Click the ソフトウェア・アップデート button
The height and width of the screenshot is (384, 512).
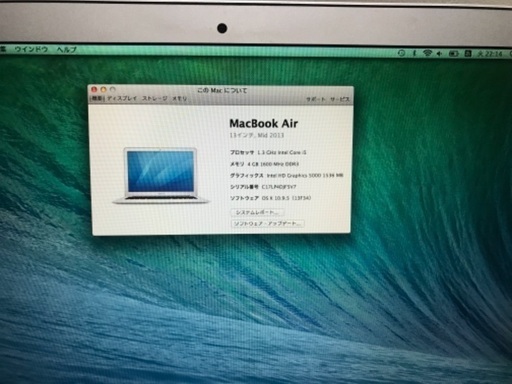click(x=267, y=224)
